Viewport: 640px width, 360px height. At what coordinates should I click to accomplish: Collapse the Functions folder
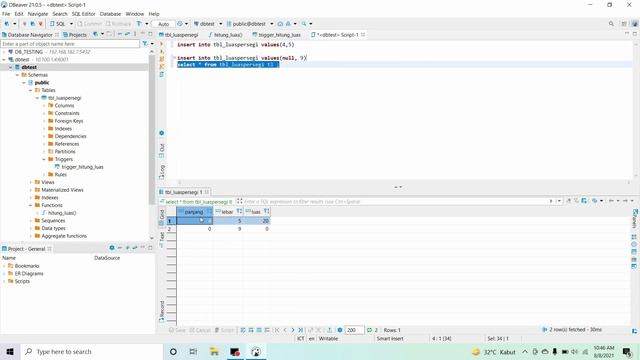31,205
